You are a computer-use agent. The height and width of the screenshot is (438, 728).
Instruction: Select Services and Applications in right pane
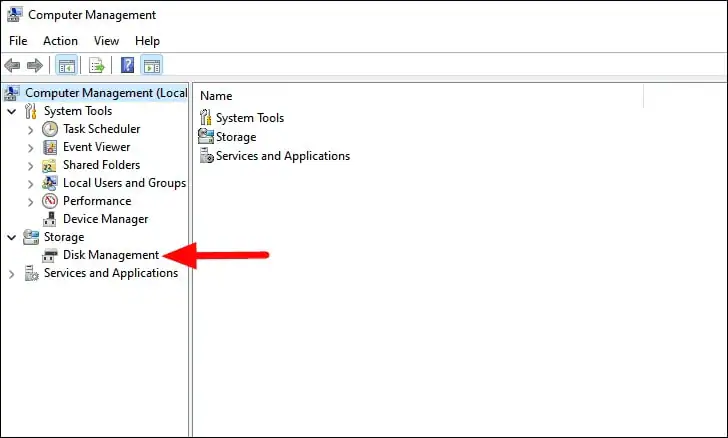[x=283, y=156]
